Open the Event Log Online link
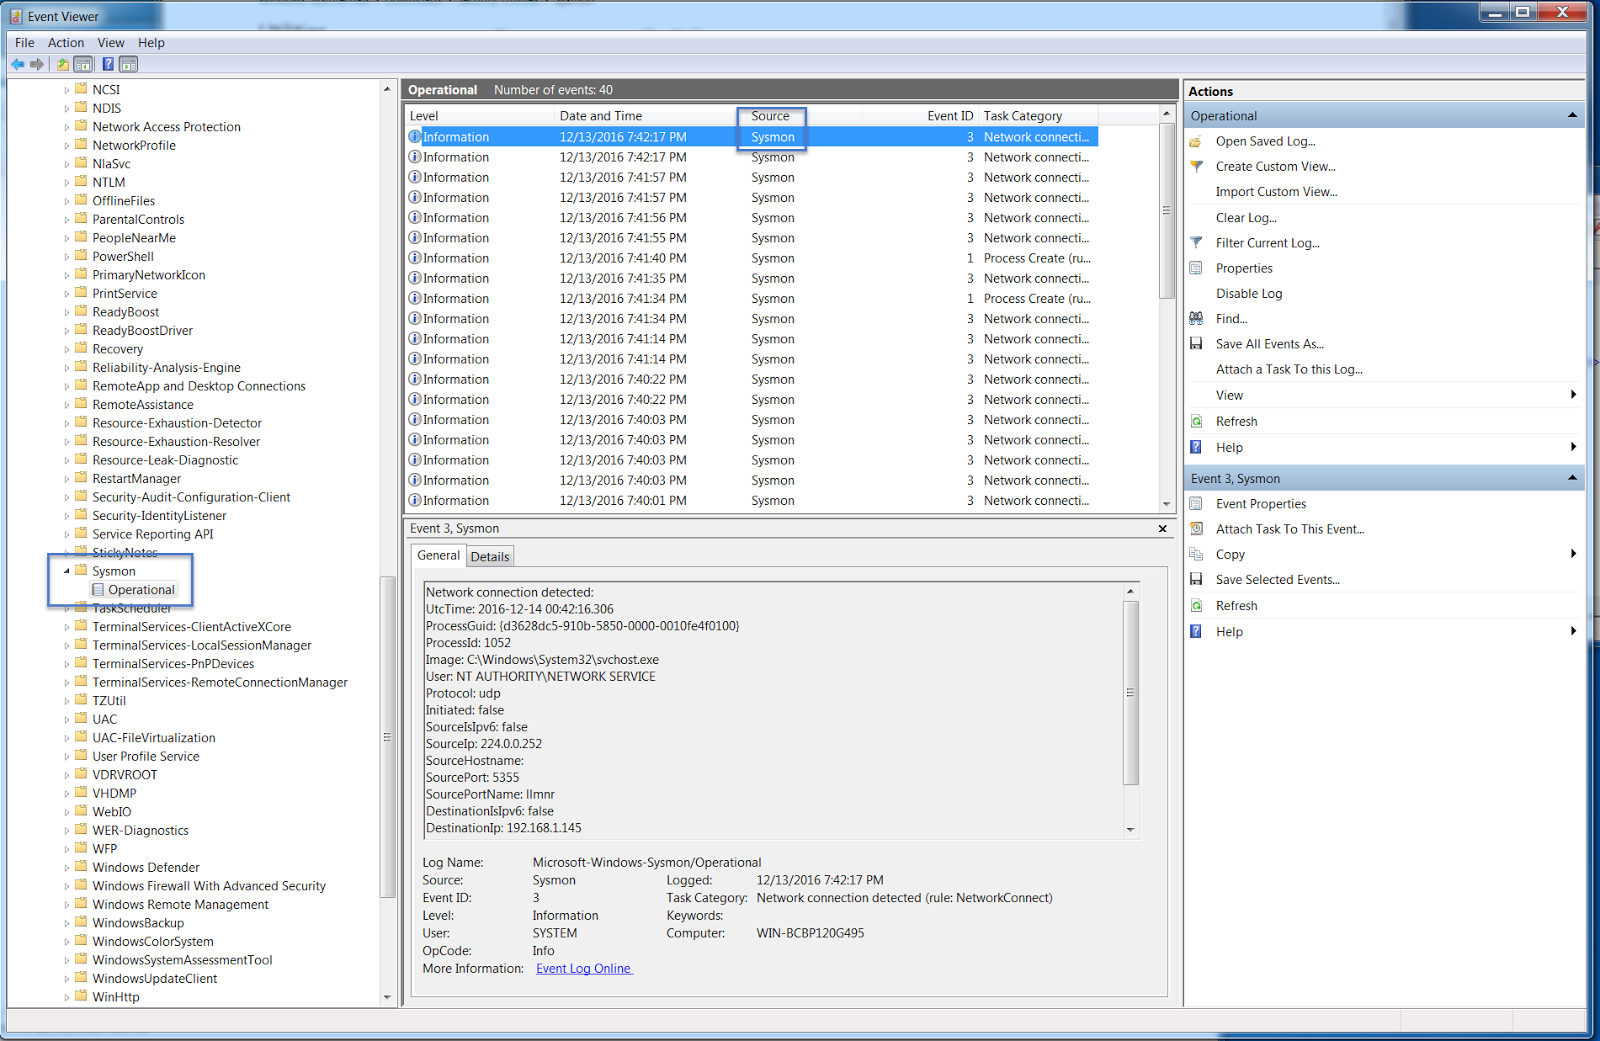Viewport: 1600px width, 1041px height. pos(583,968)
